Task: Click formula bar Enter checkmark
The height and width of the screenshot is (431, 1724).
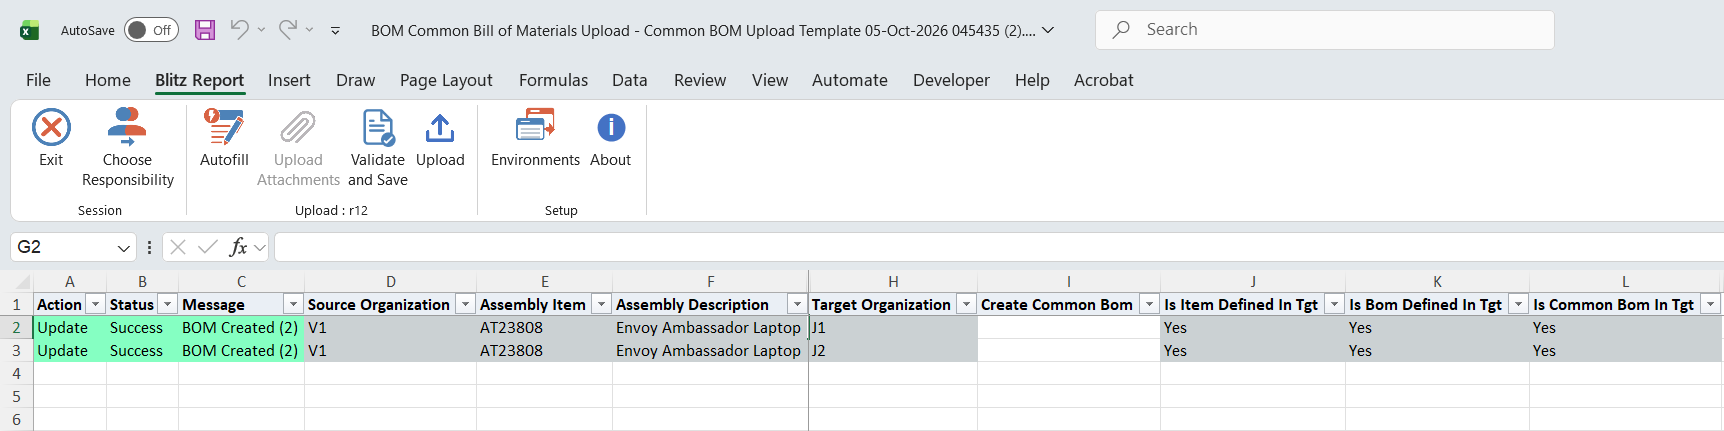Action: [208, 247]
